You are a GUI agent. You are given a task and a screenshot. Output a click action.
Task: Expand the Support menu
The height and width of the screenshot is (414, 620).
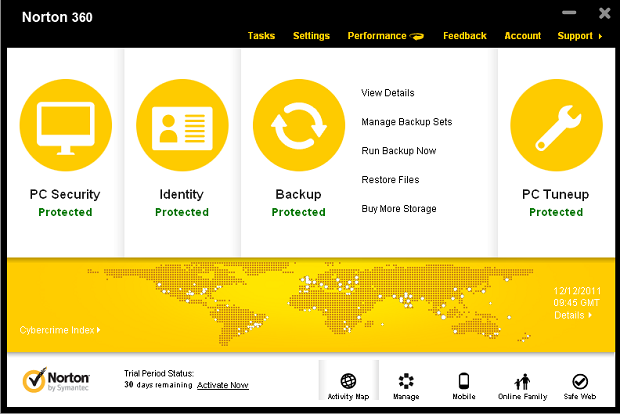click(580, 36)
